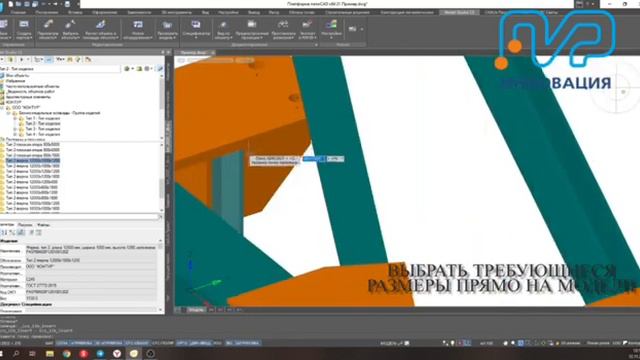Toggle ОРТО mode in the status bar
The image size is (640, 360).
pyautogui.click(x=182, y=343)
